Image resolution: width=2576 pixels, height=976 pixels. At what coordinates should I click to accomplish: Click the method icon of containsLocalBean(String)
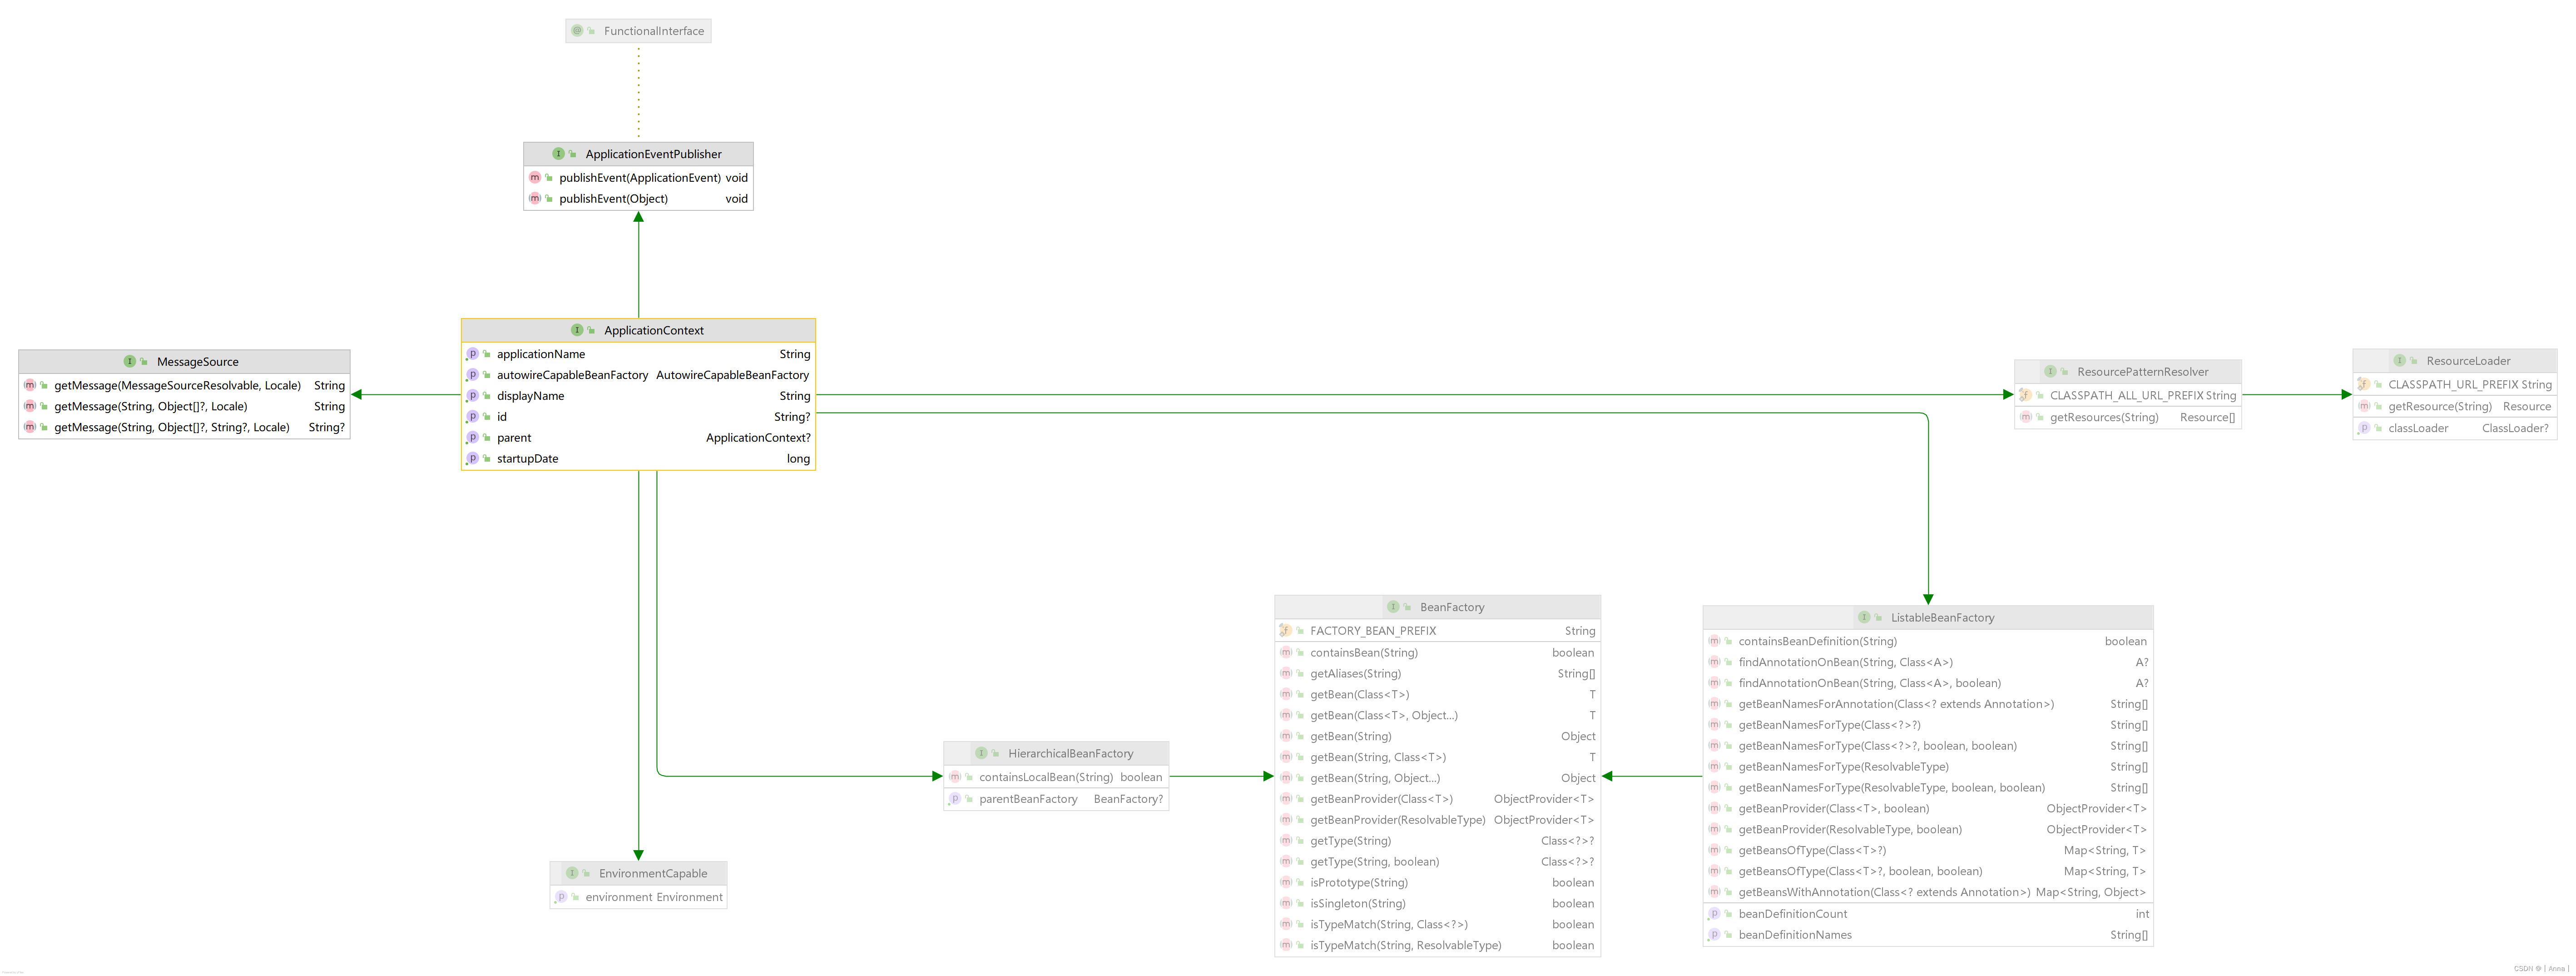pos(955,777)
